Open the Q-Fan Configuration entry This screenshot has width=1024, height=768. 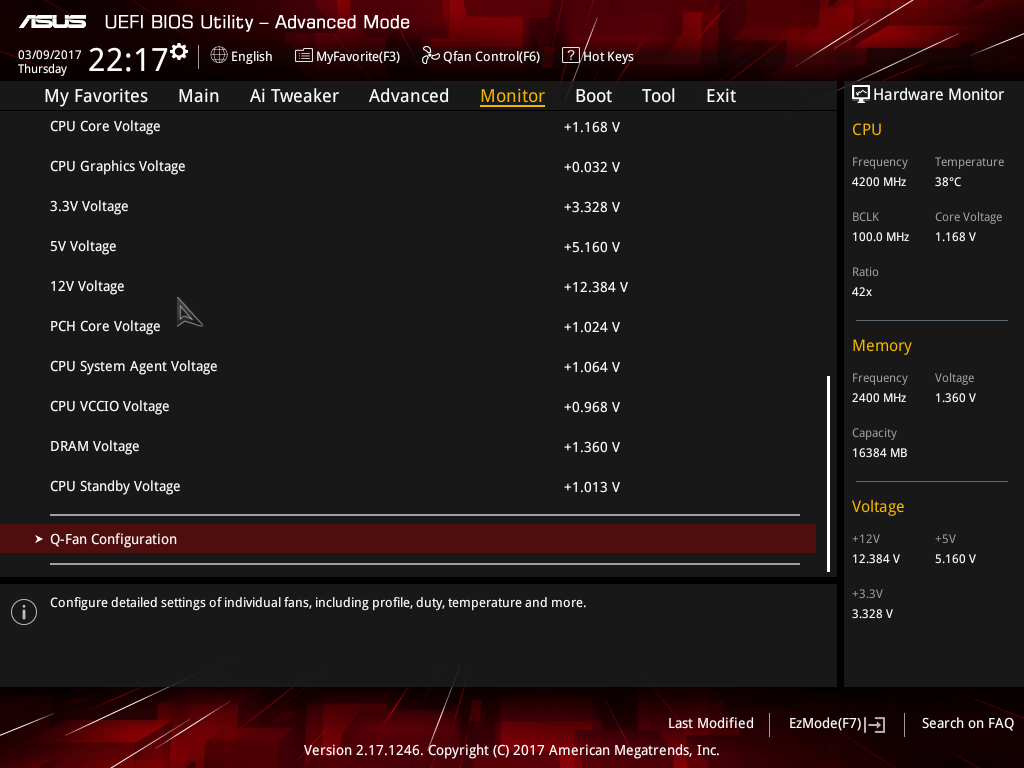408,539
